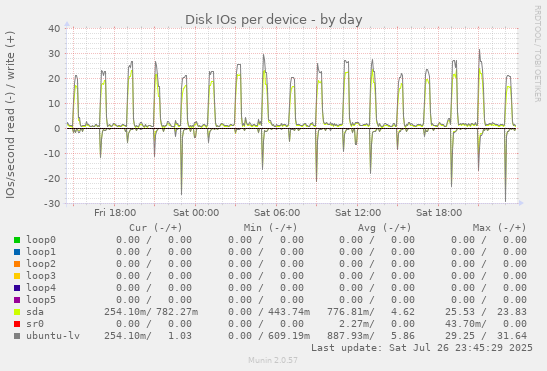Select sda minimum write value '443.74m'
The height and width of the screenshot is (371, 547).
(289, 312)
